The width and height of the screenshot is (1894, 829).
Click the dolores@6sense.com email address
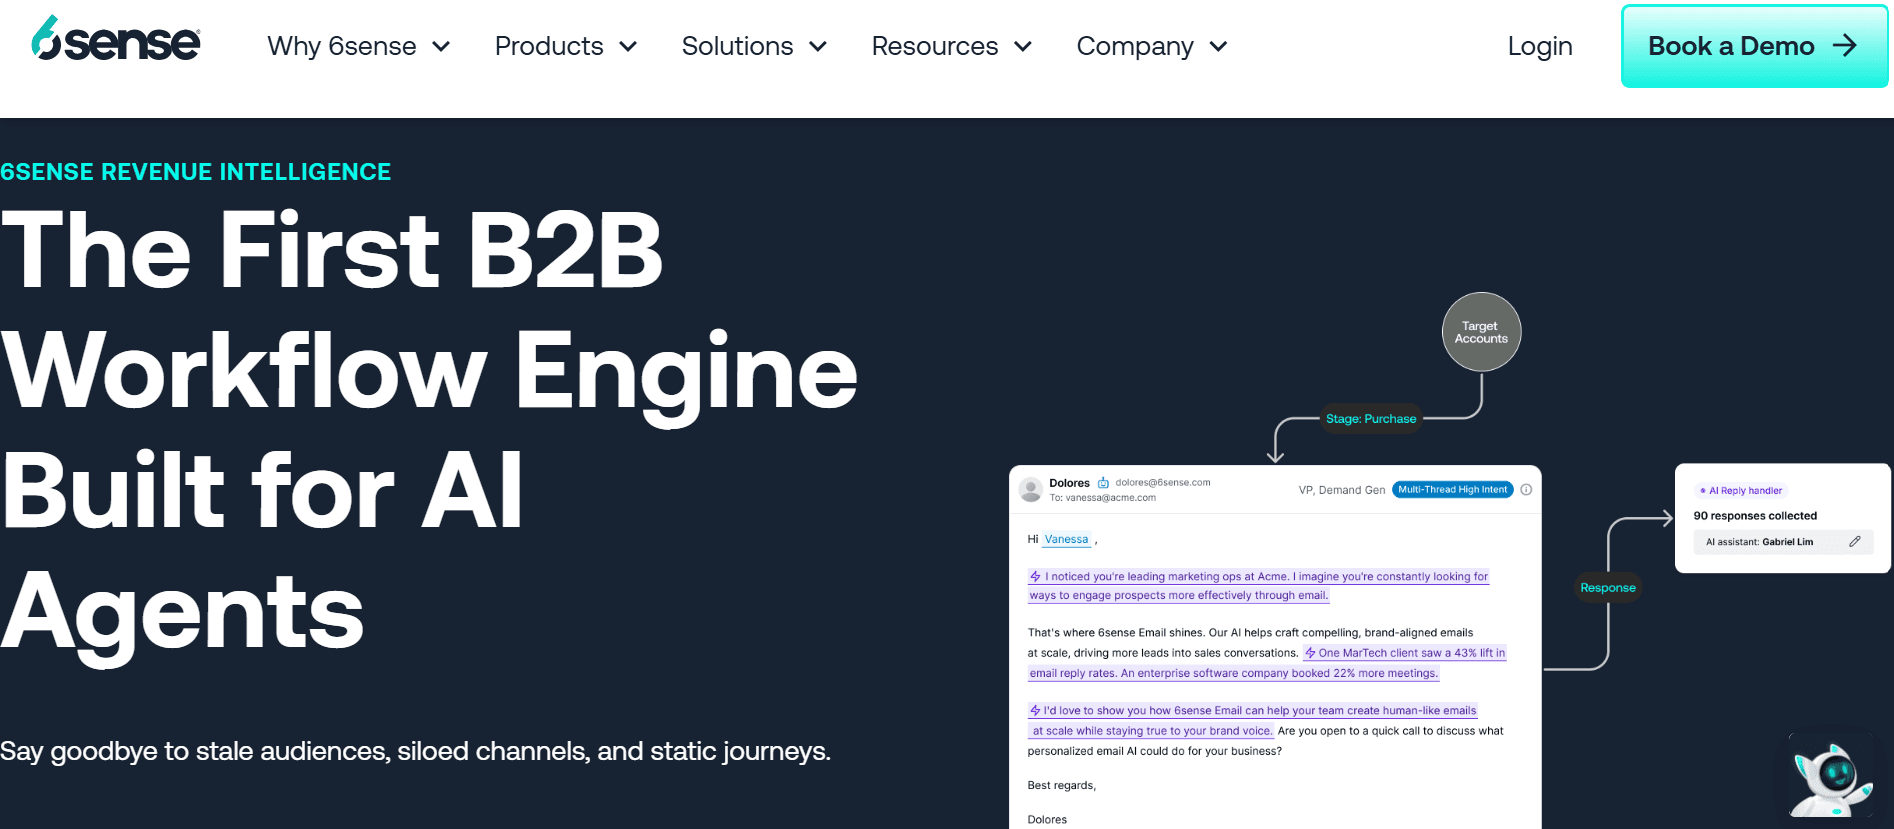[1163, 483]
